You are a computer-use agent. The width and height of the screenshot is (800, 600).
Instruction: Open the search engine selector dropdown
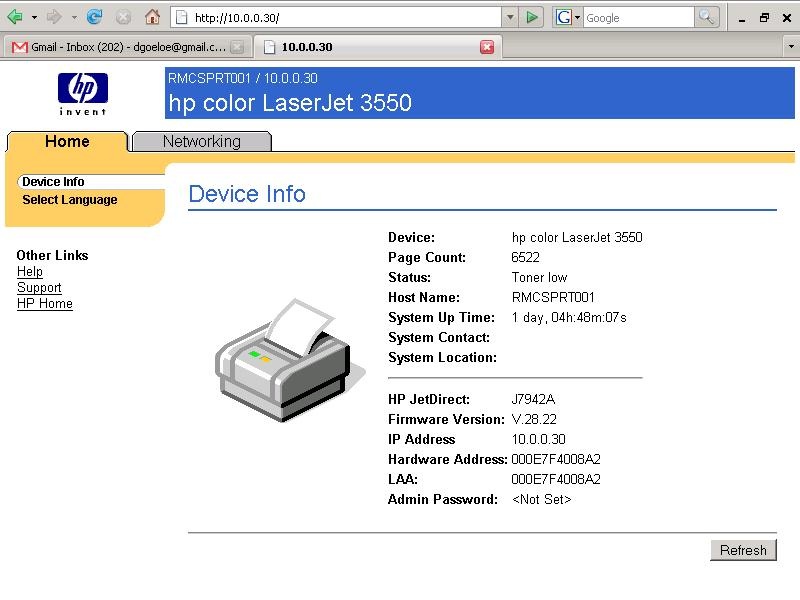coord(578,18)
